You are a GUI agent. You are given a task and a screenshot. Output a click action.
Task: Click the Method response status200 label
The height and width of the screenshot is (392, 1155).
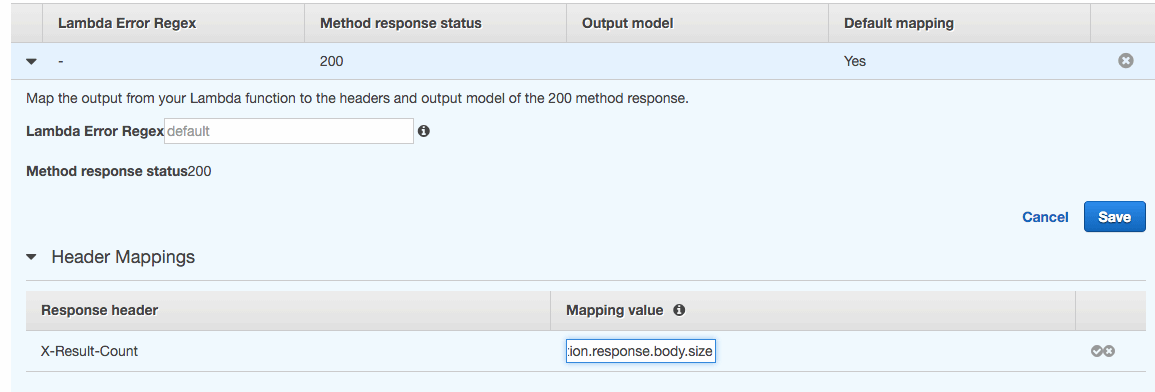(x=119, y=171)
